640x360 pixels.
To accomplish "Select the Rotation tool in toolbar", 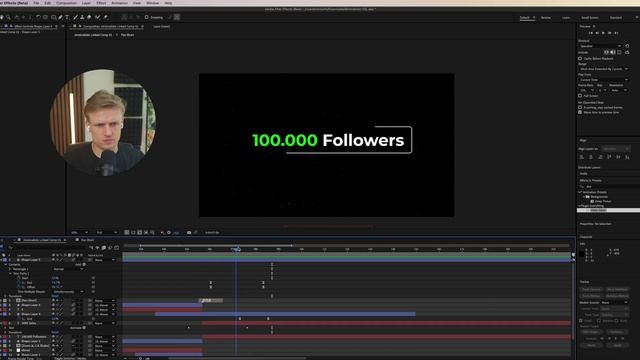I will [38, 17].
